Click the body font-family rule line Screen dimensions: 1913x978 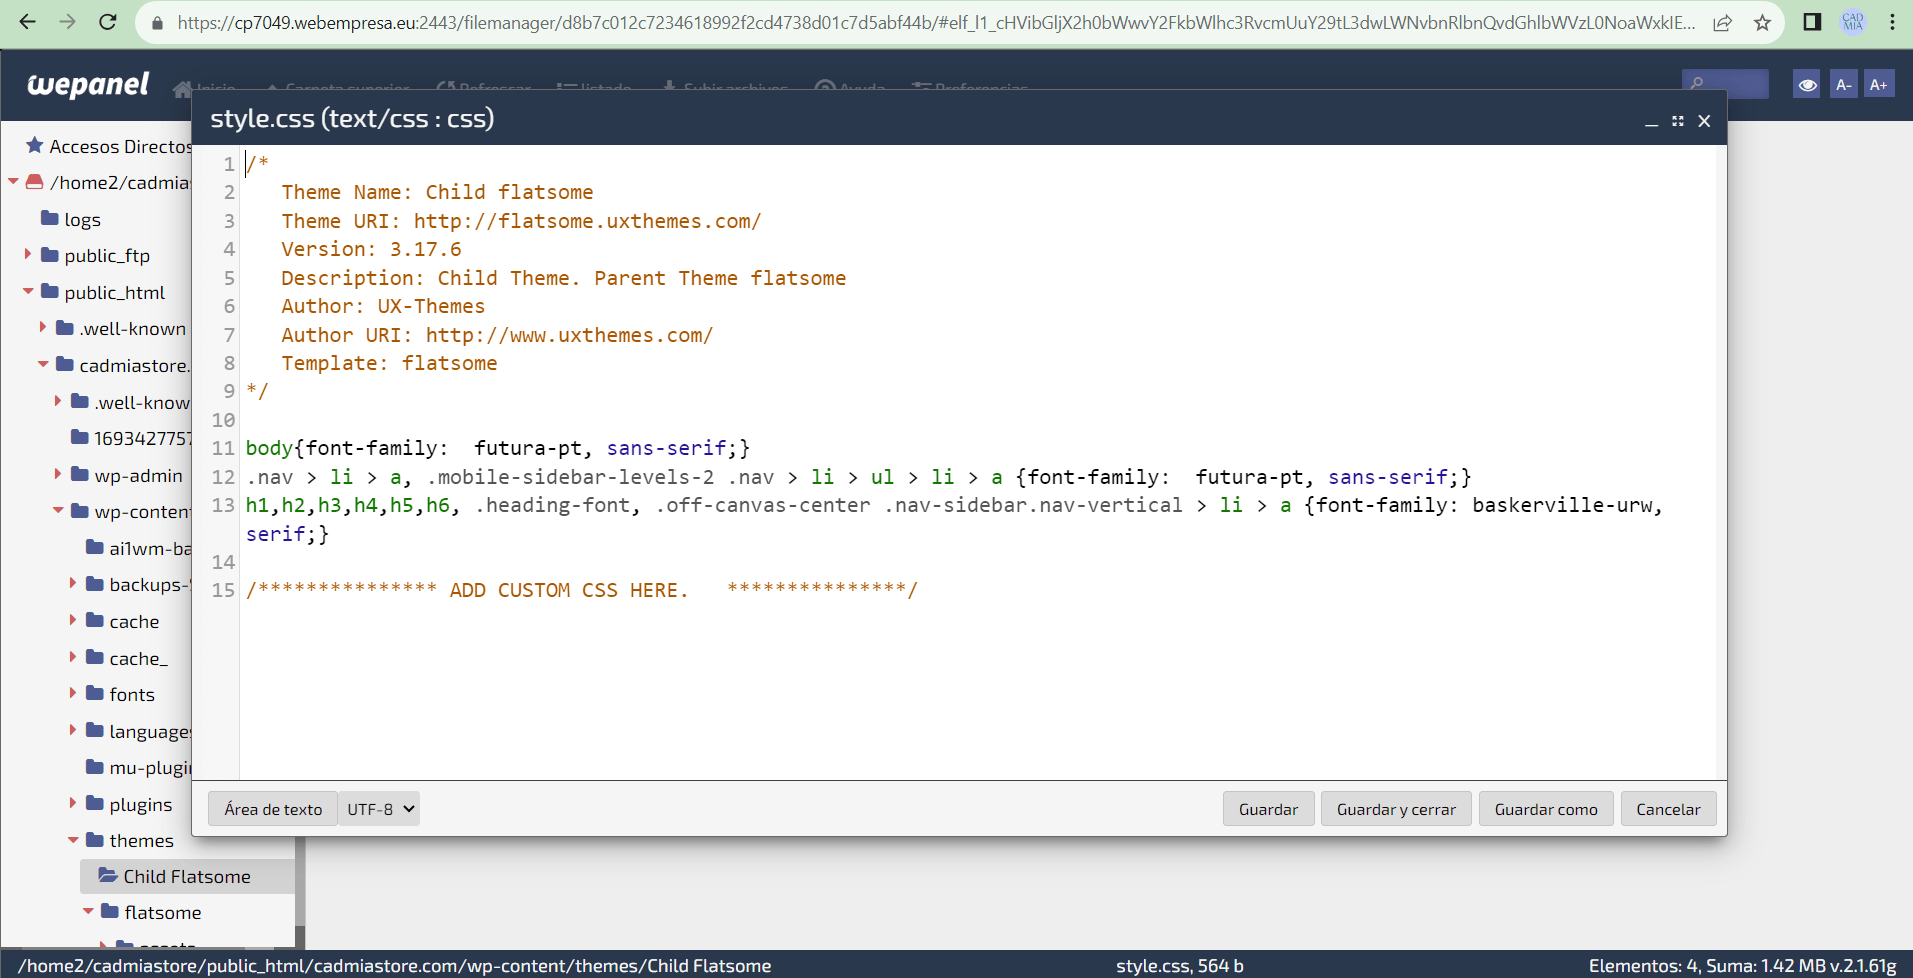[498, 448]
